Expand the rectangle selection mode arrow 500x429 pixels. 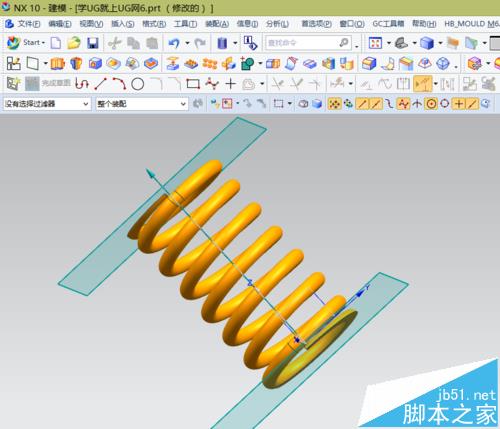pyautogui.click(x=290, y=104)
